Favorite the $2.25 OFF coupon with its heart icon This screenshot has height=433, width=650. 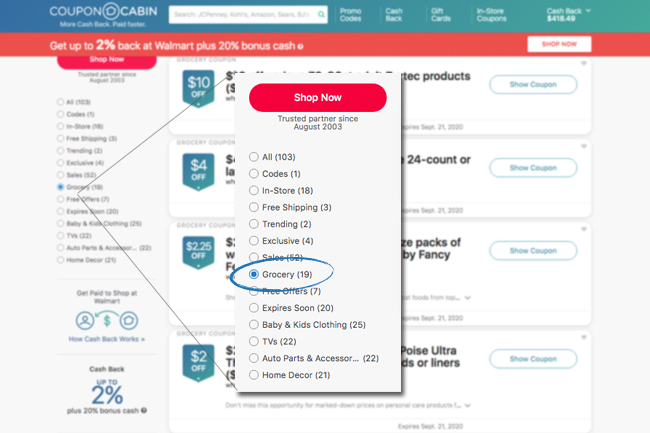[584, 229]
